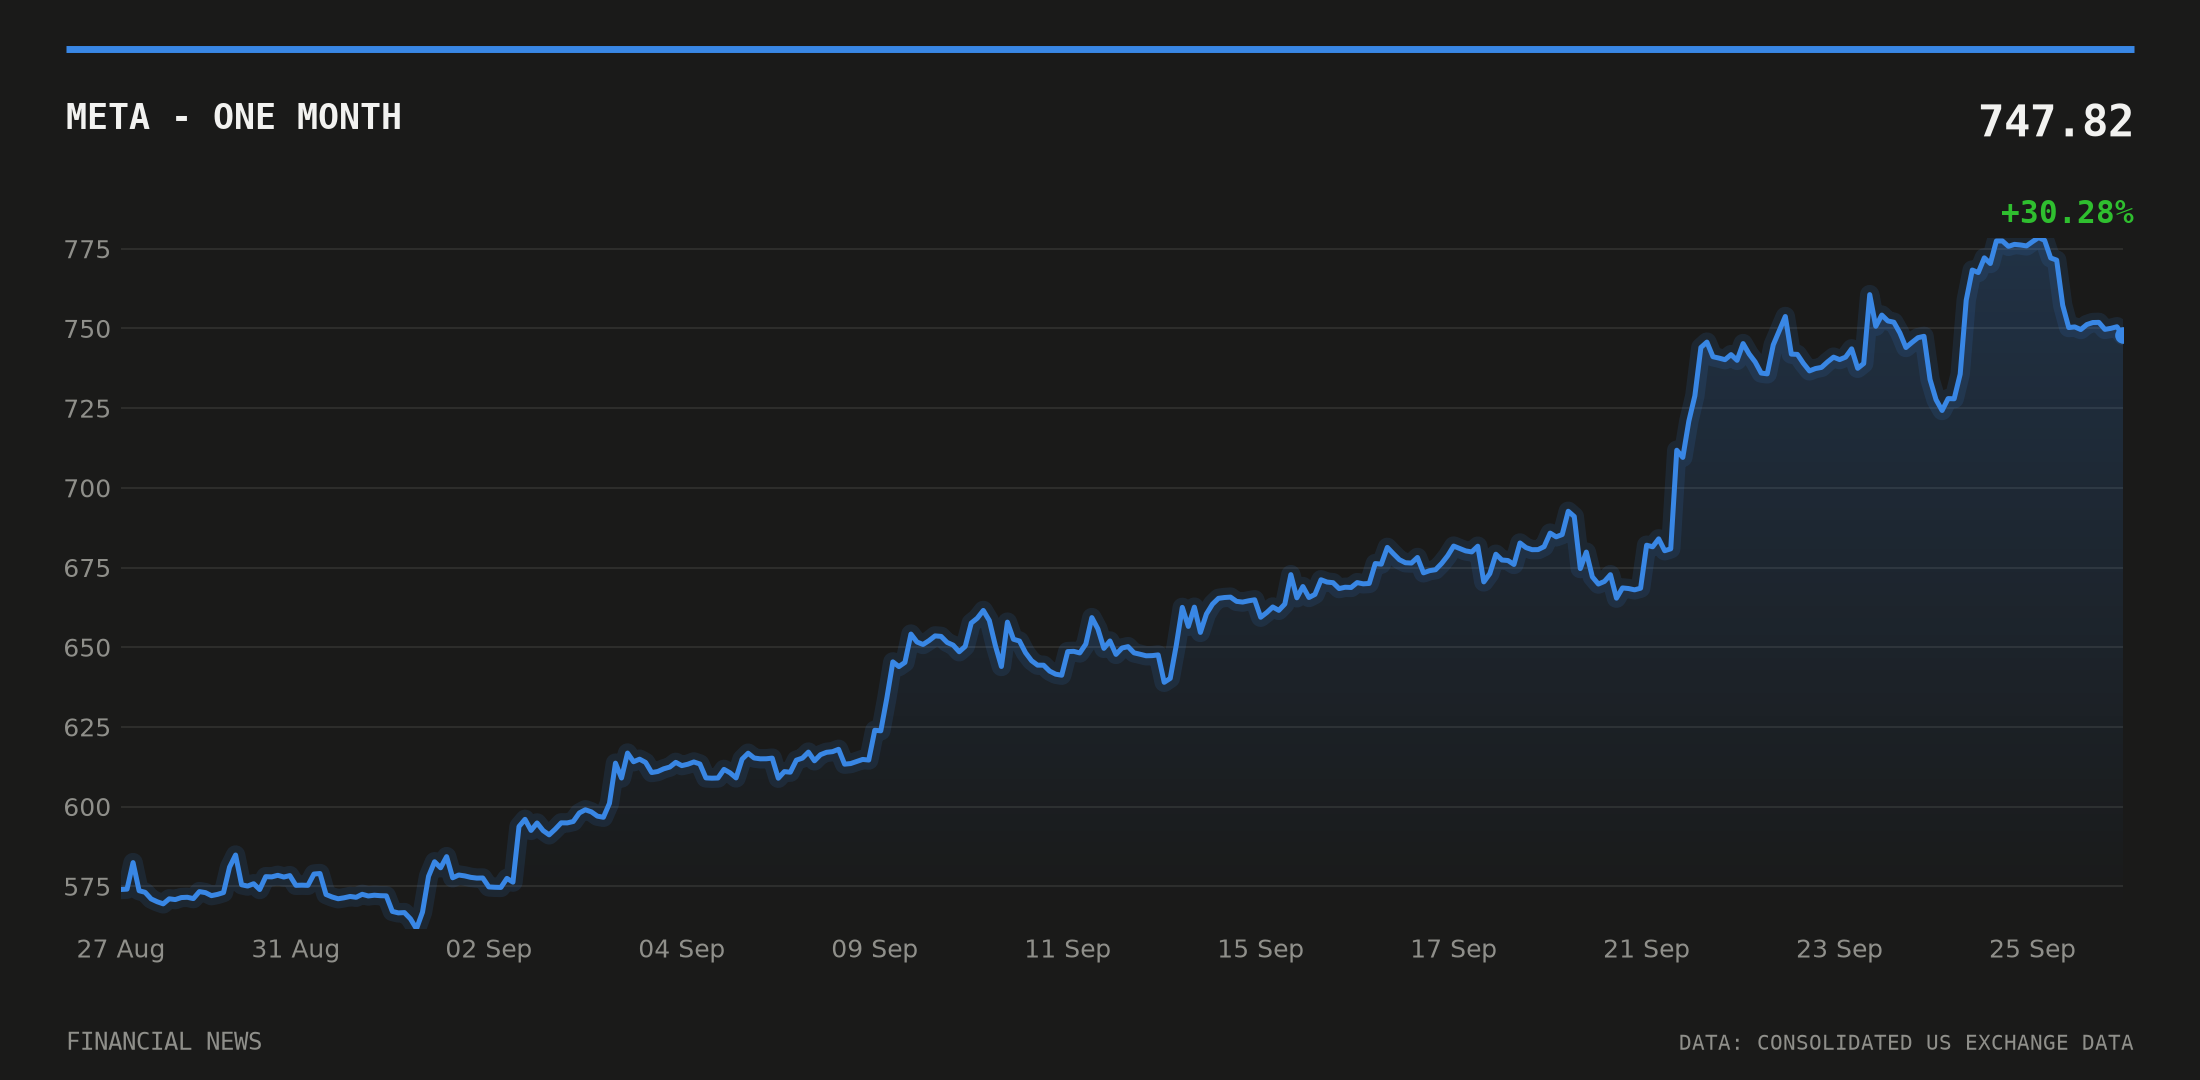Click the 747.82 price value
2200x1080 pixels.
pos(2056,122)
